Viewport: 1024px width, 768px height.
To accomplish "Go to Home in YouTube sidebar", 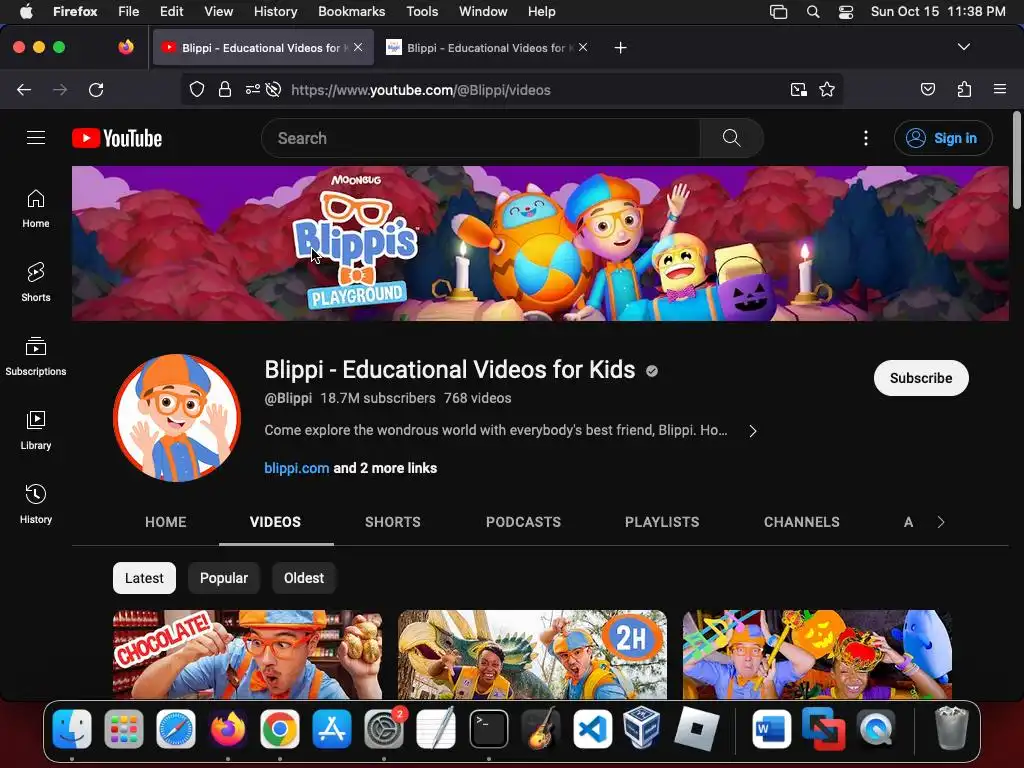I will [36, 208].
